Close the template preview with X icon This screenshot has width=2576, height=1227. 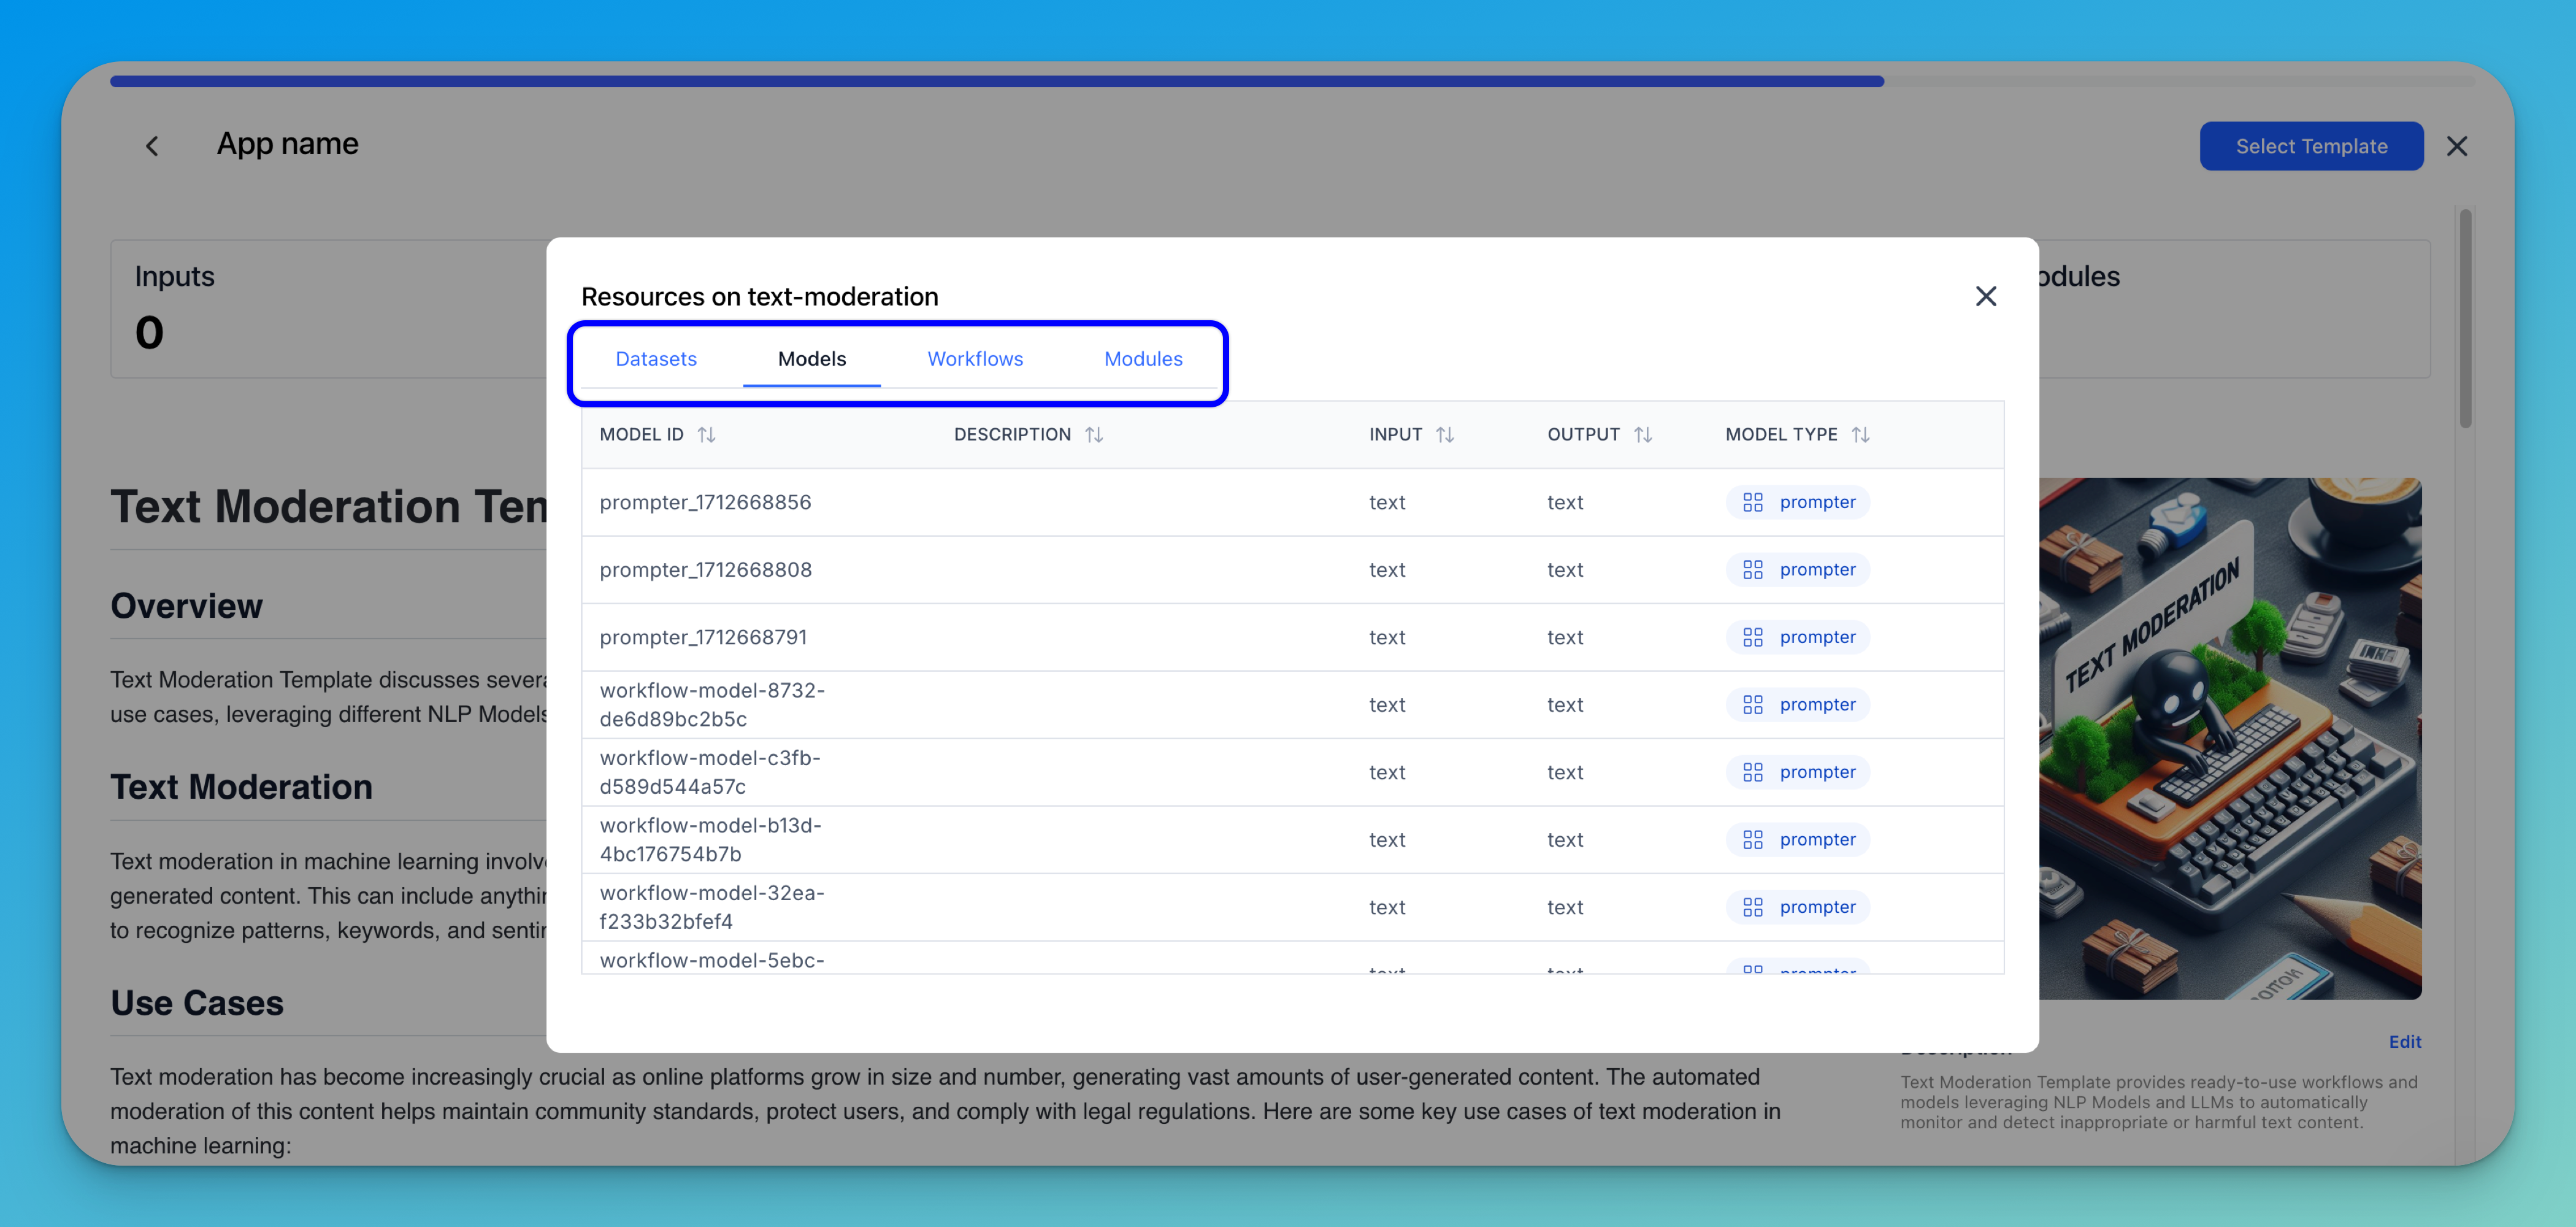click(2456, 146)
